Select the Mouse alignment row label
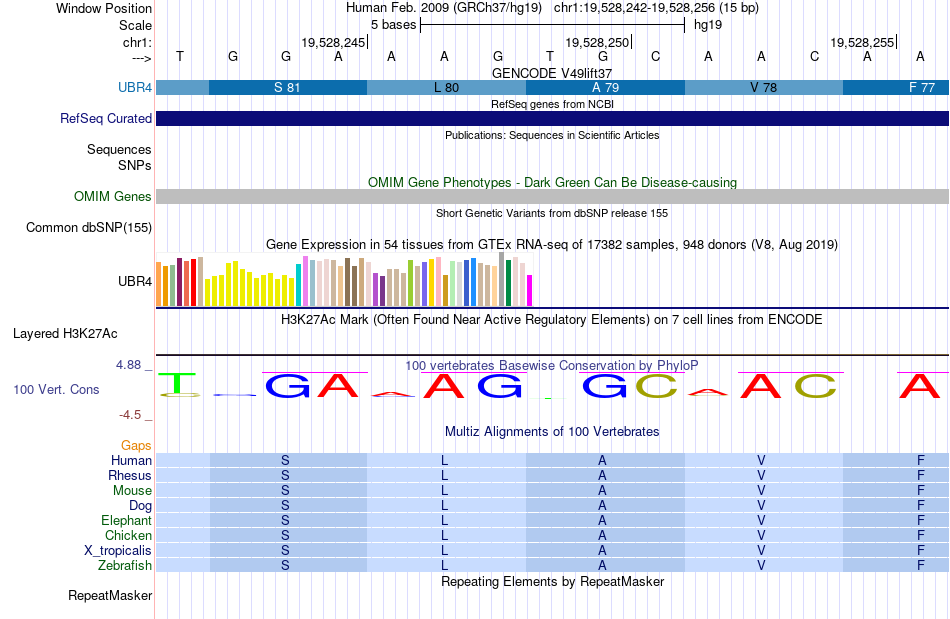950x619 pixels. [132, 490]
